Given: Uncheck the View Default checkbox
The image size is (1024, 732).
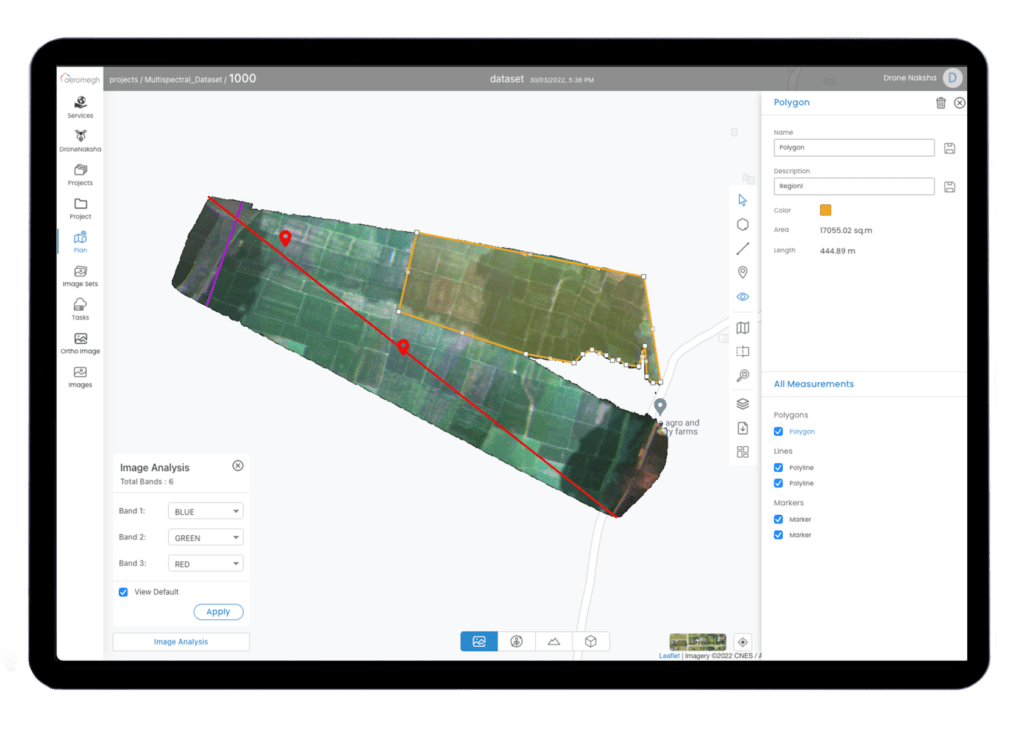Looking at the screenshot, I should 124,592.
